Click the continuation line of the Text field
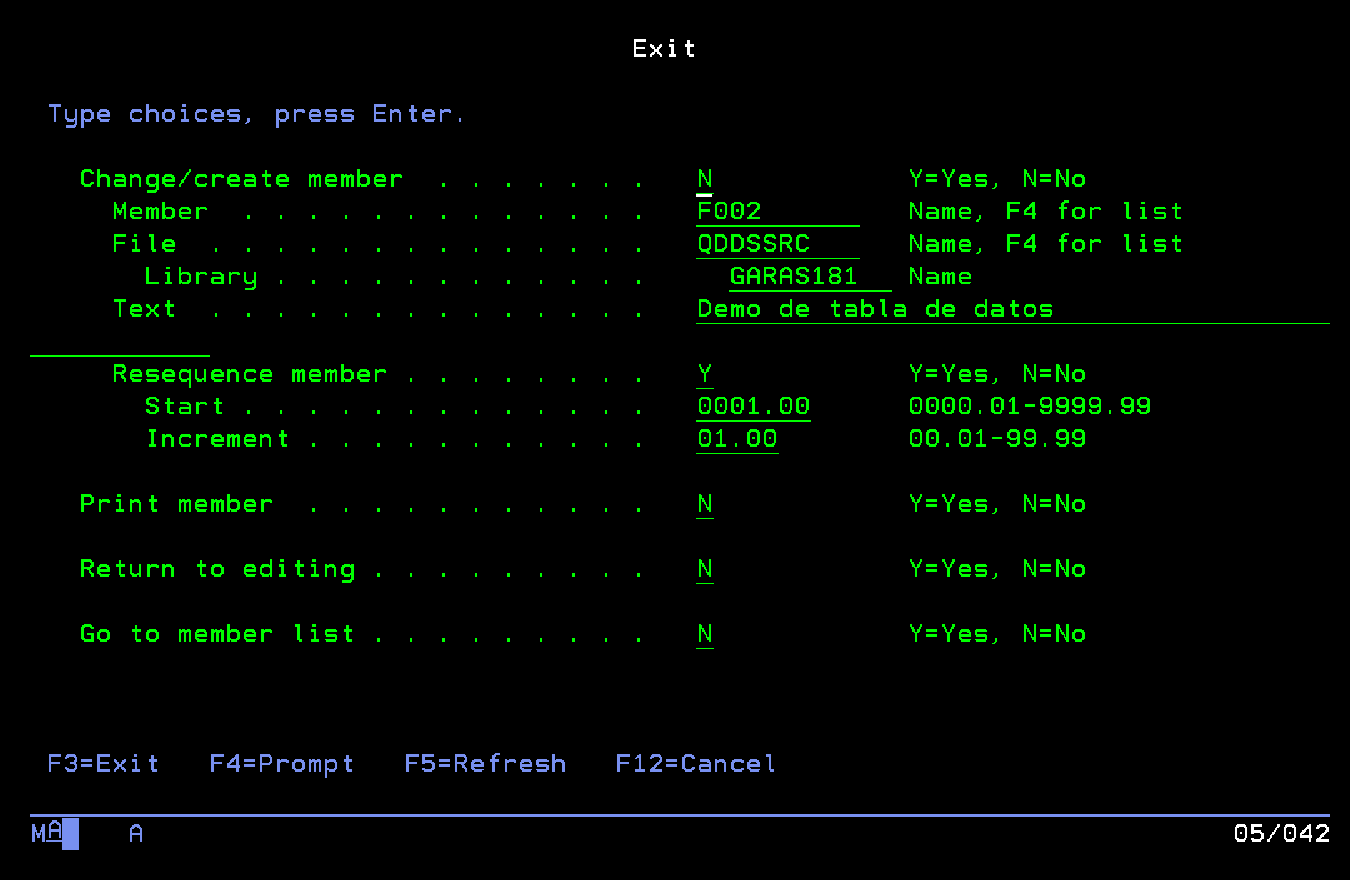Screen dimensions: 1350x880 point(120,344)
